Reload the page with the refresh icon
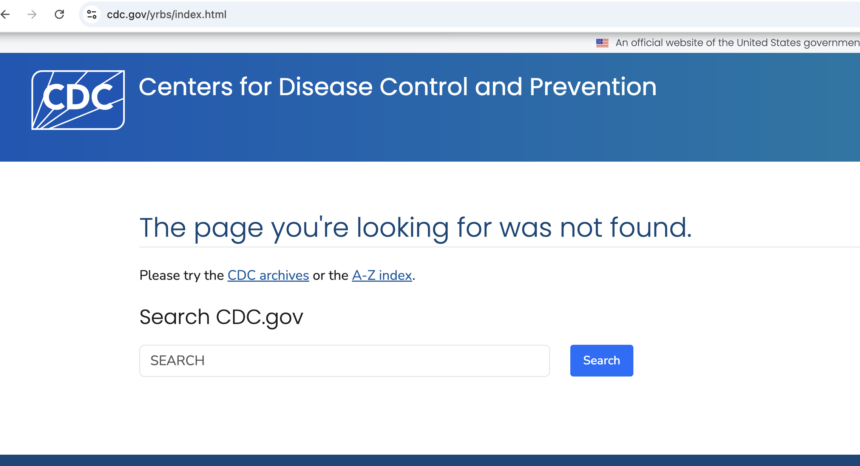860x466 pixels. [59, 14]
